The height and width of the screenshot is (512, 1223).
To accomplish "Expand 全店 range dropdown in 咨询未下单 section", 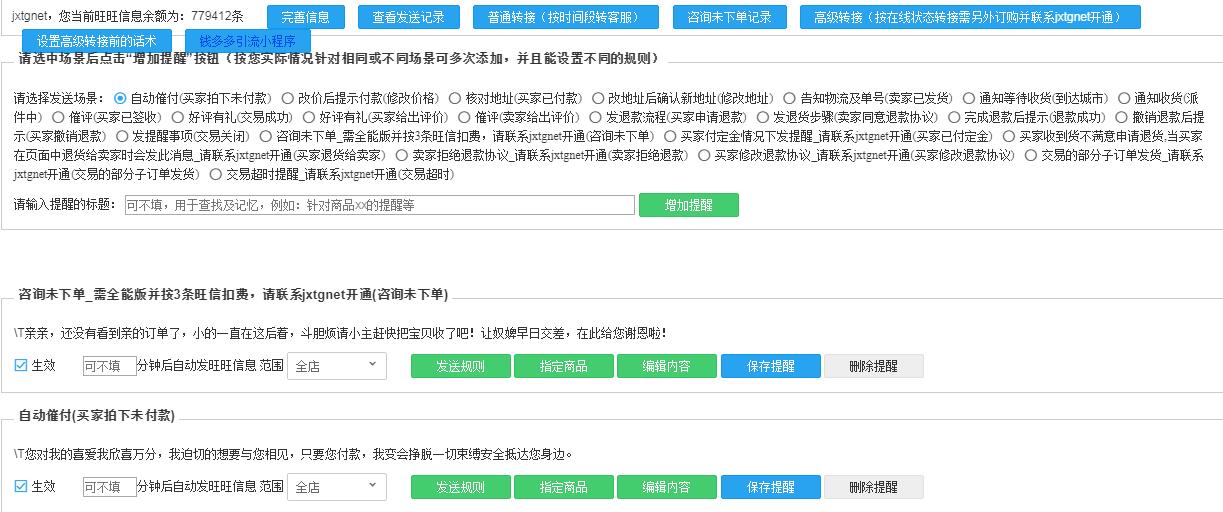I will (337, 366).
